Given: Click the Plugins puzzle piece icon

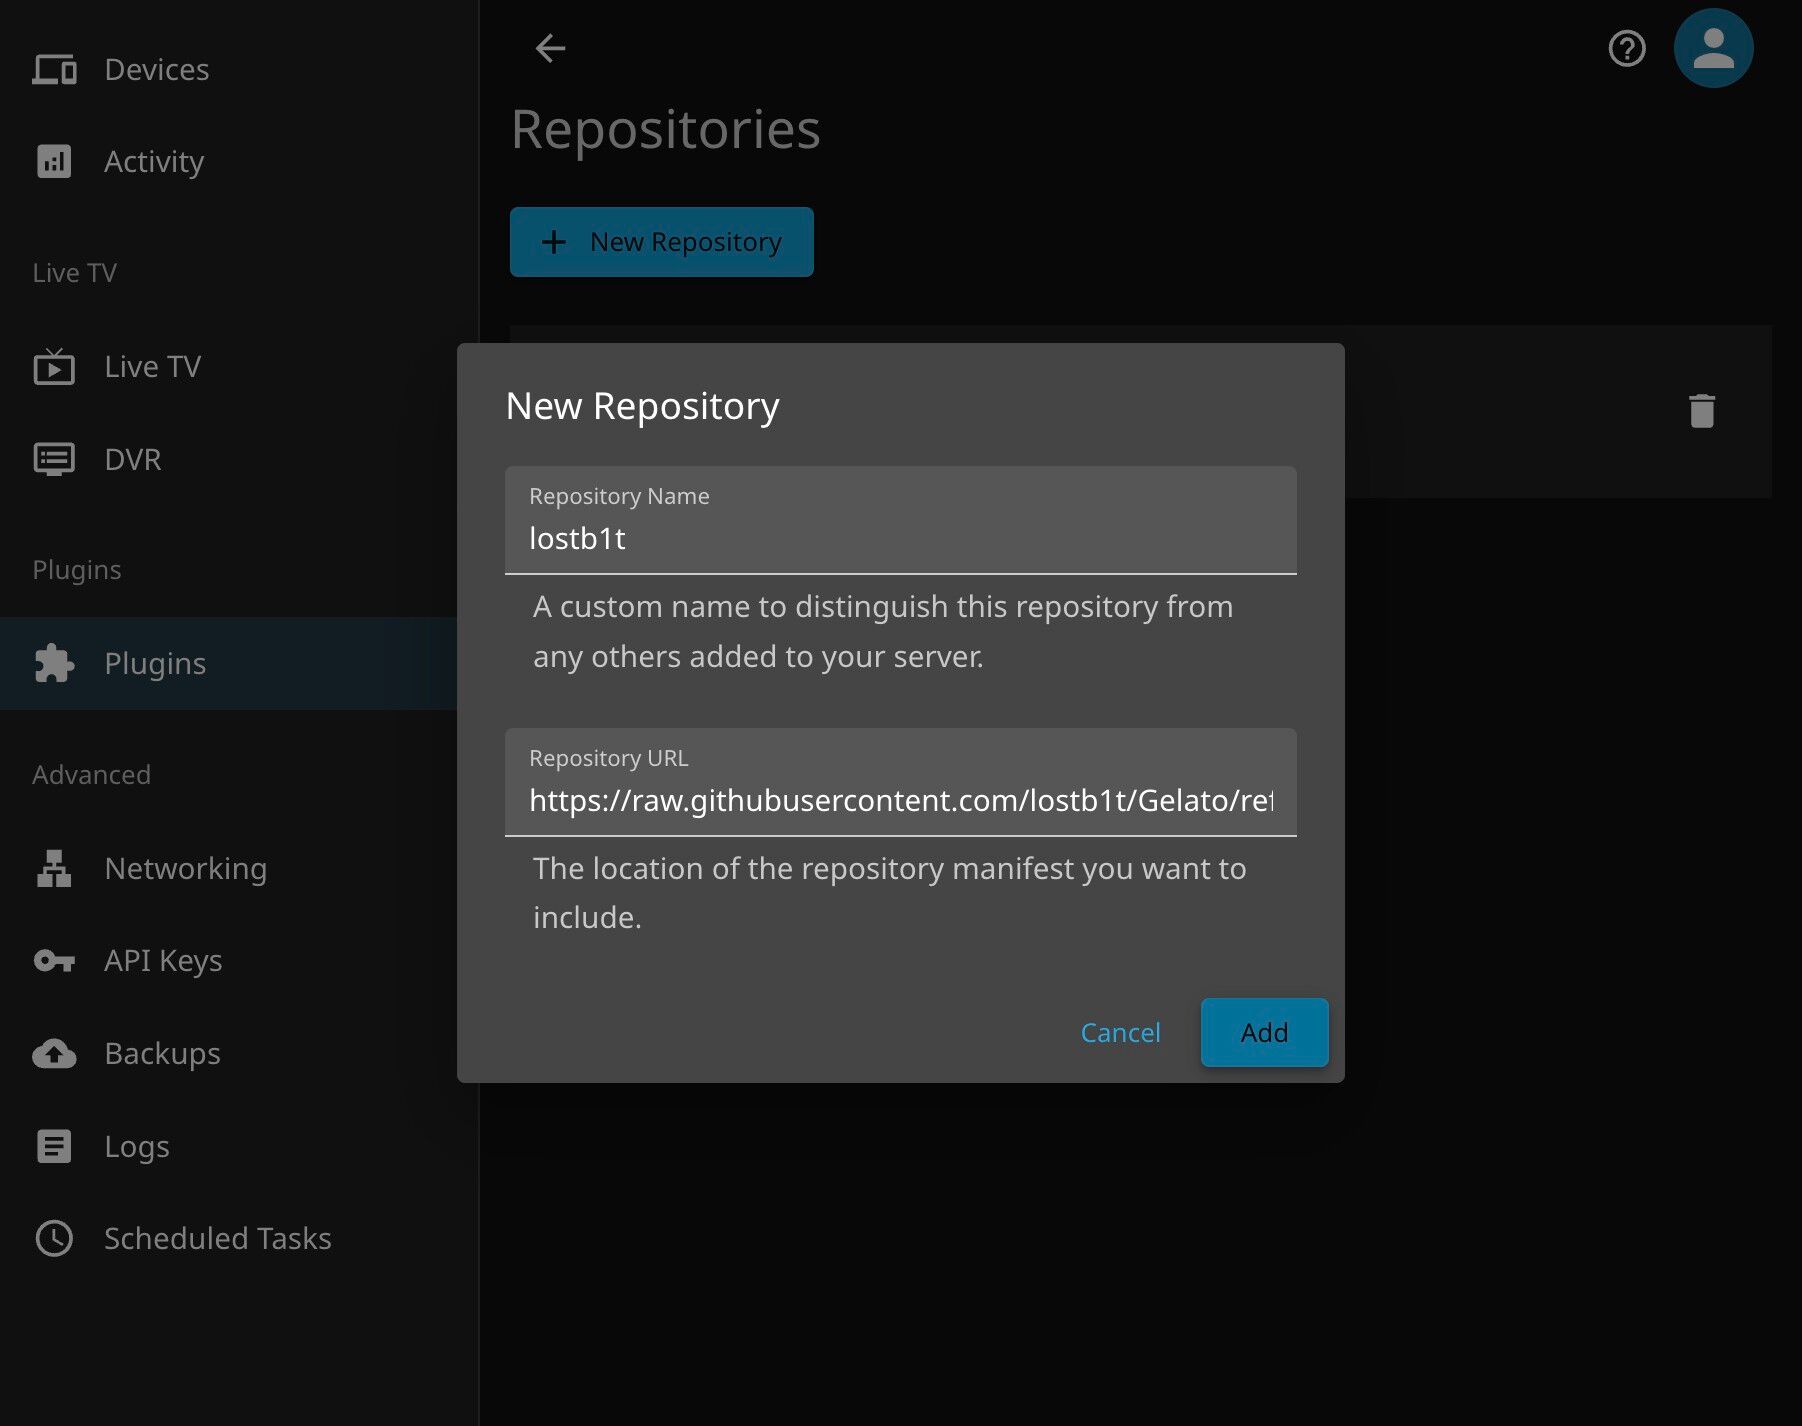Looking at the screenshot, I should (54, 663).
